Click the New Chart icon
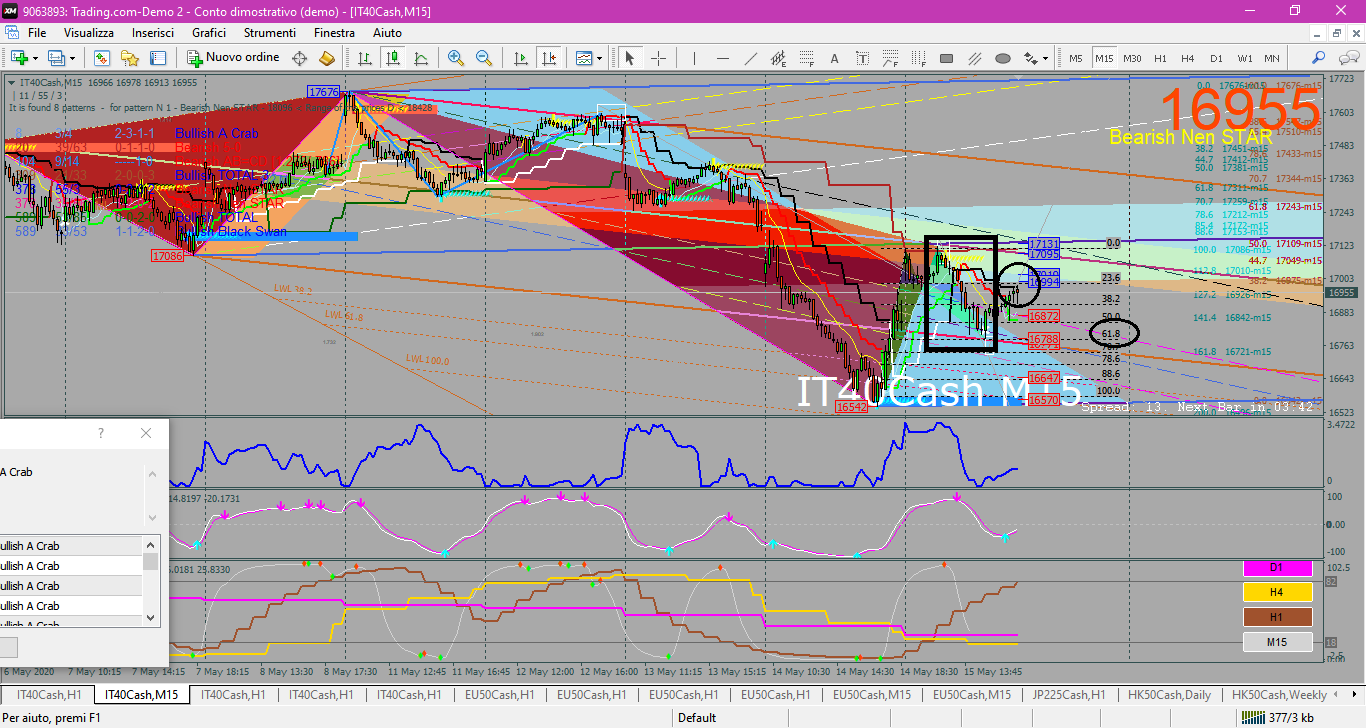The width and height of the screenshot is (1366, 728). (20, 58)
